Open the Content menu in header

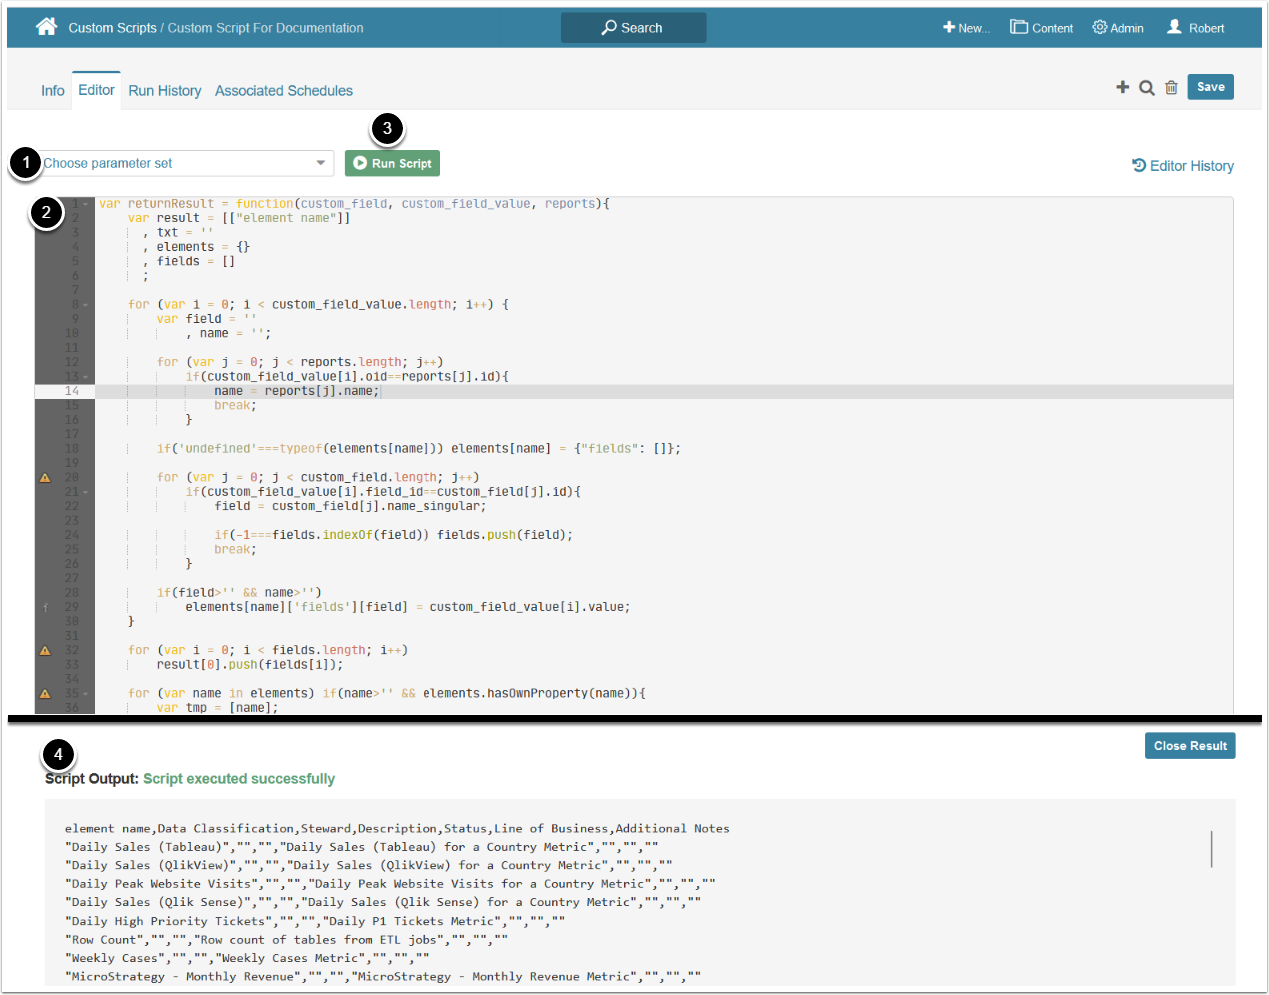[1041, 28]
